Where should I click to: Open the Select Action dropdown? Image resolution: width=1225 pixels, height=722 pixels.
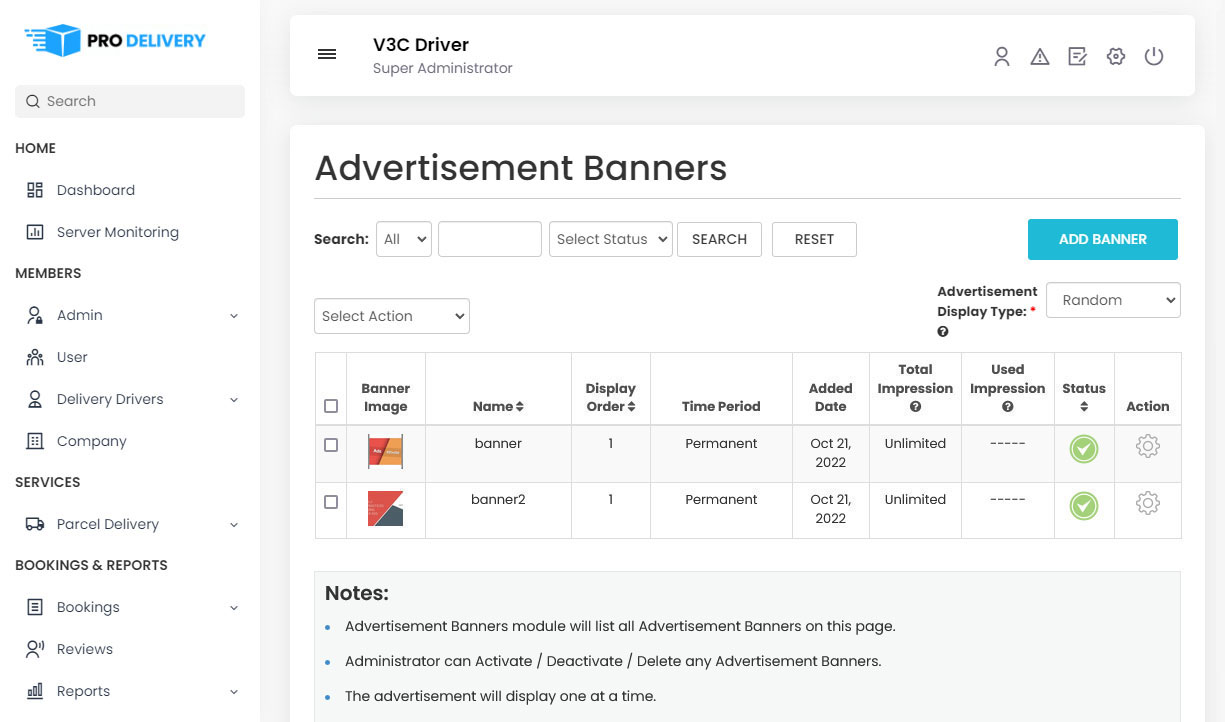391,316
